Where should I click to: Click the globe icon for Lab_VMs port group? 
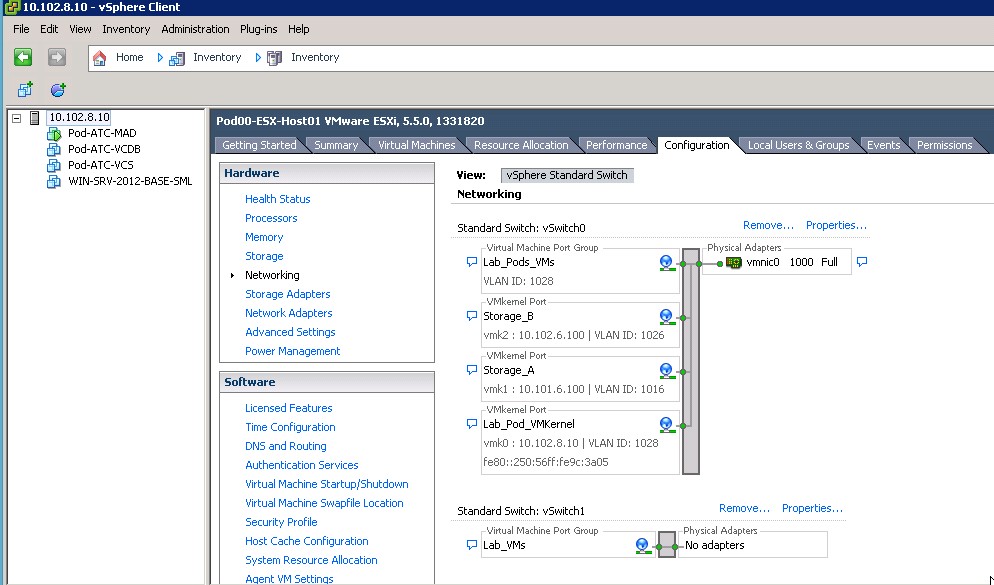643,545
